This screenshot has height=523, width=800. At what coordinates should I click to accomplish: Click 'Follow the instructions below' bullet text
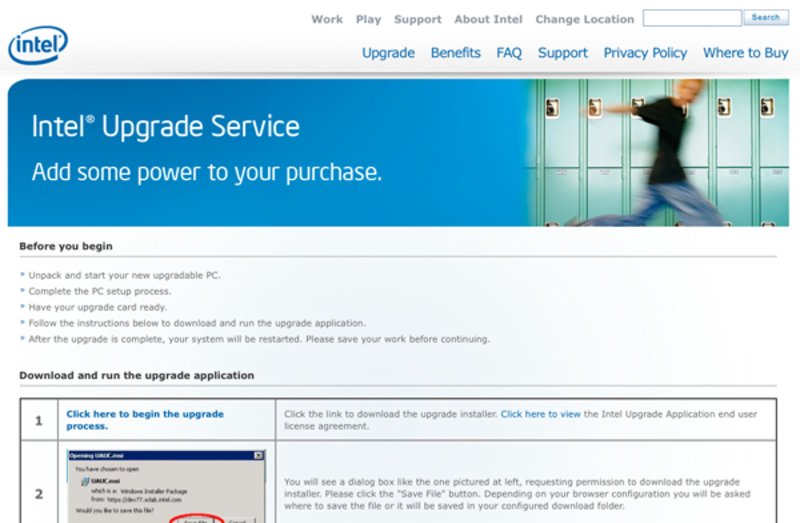[197, 323]
